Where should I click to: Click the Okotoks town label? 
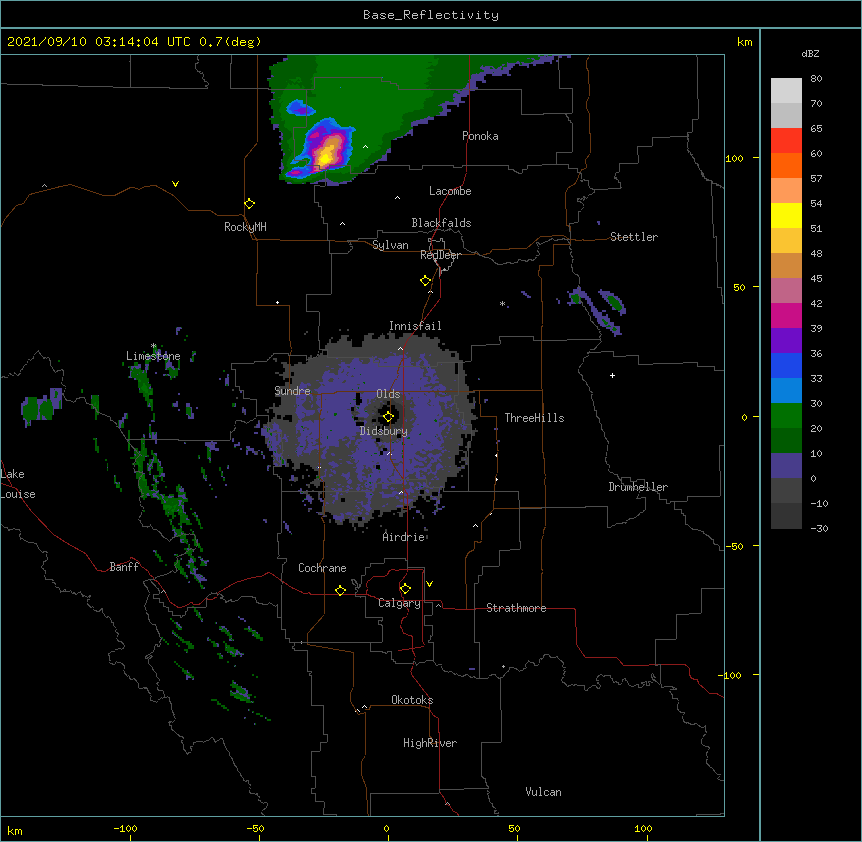(412, 700)
